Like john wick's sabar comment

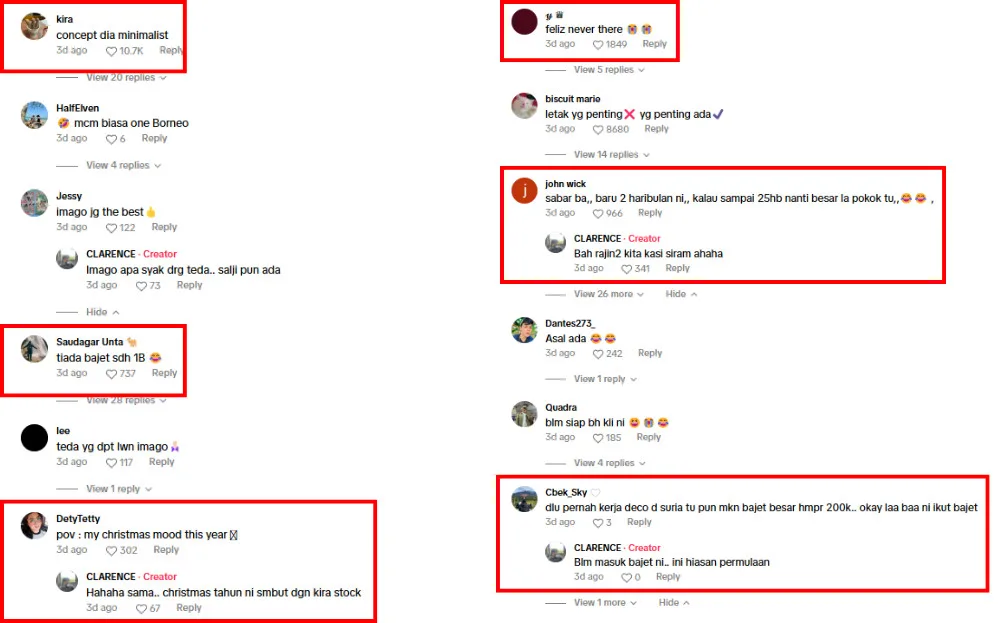point(599,213)
